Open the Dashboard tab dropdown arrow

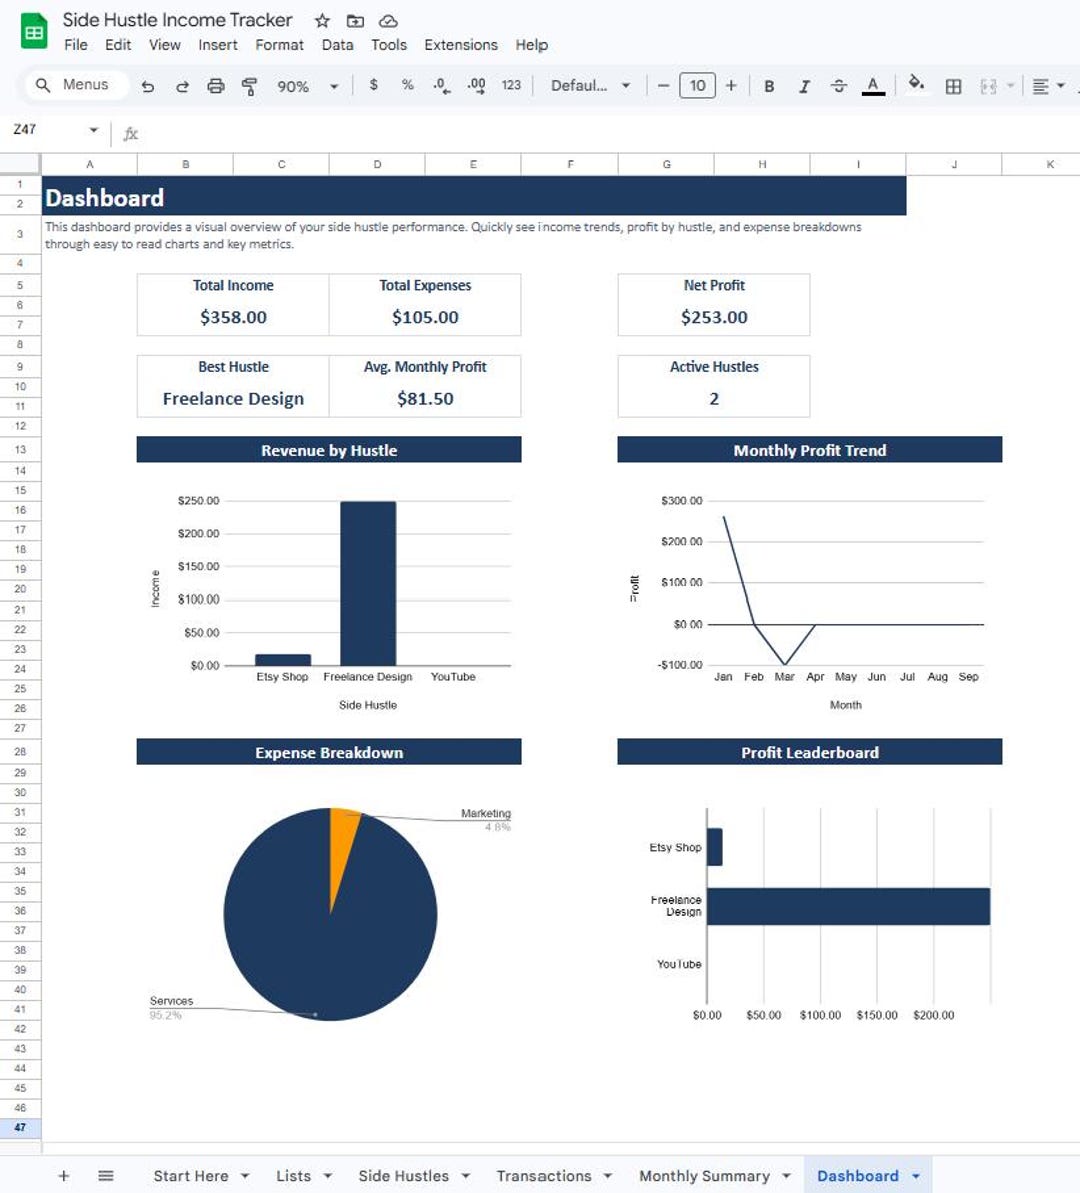[916, 1176]
